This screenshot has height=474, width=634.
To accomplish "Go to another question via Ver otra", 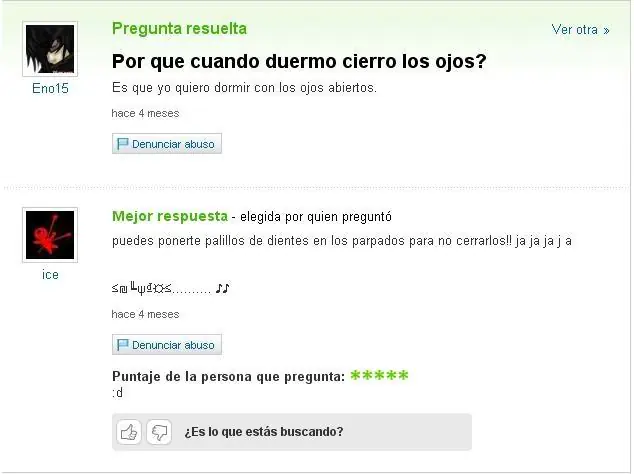I will tap(580, 30).
